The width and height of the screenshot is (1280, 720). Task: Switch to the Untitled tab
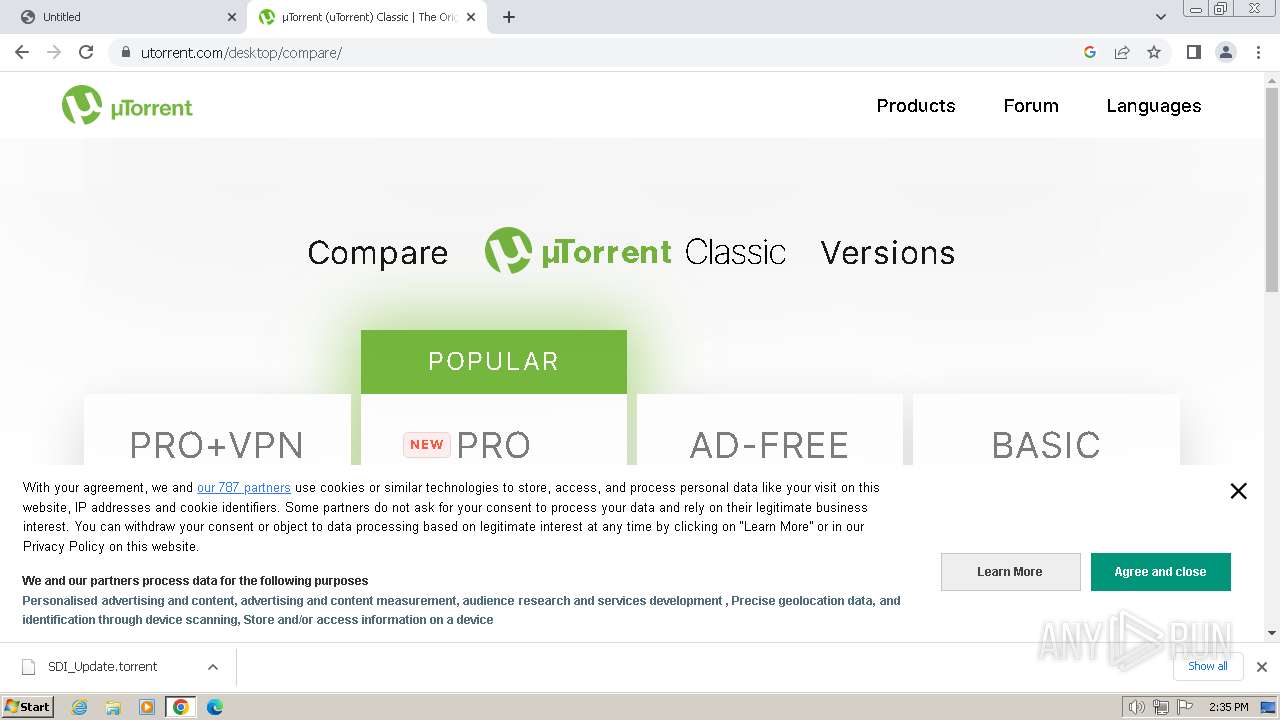click(125, 17)
